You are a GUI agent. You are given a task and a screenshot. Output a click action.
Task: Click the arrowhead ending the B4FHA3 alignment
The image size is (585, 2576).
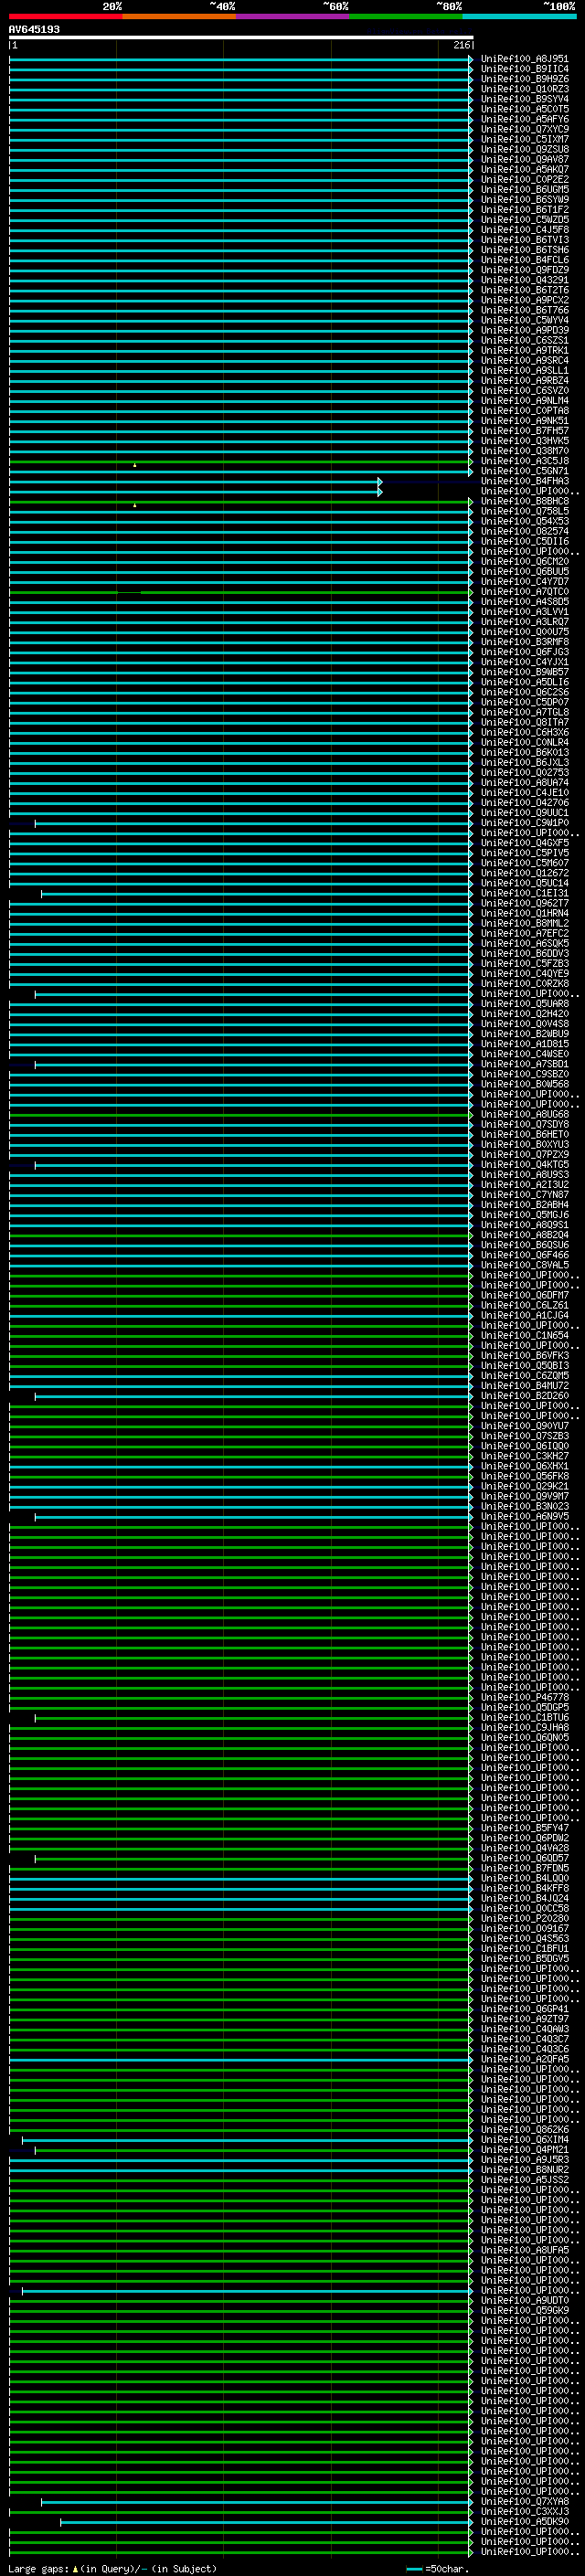coord(380,482)
